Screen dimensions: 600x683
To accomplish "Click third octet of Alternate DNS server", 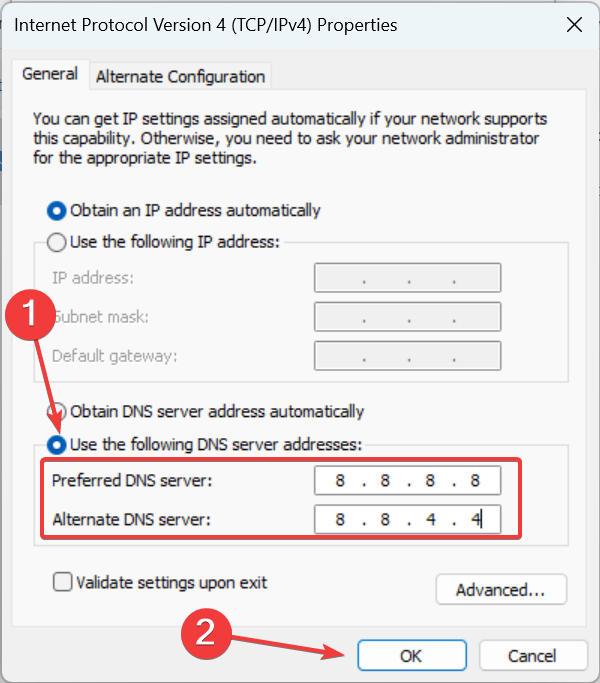I will pyautogui.click(x=431, y=519).
